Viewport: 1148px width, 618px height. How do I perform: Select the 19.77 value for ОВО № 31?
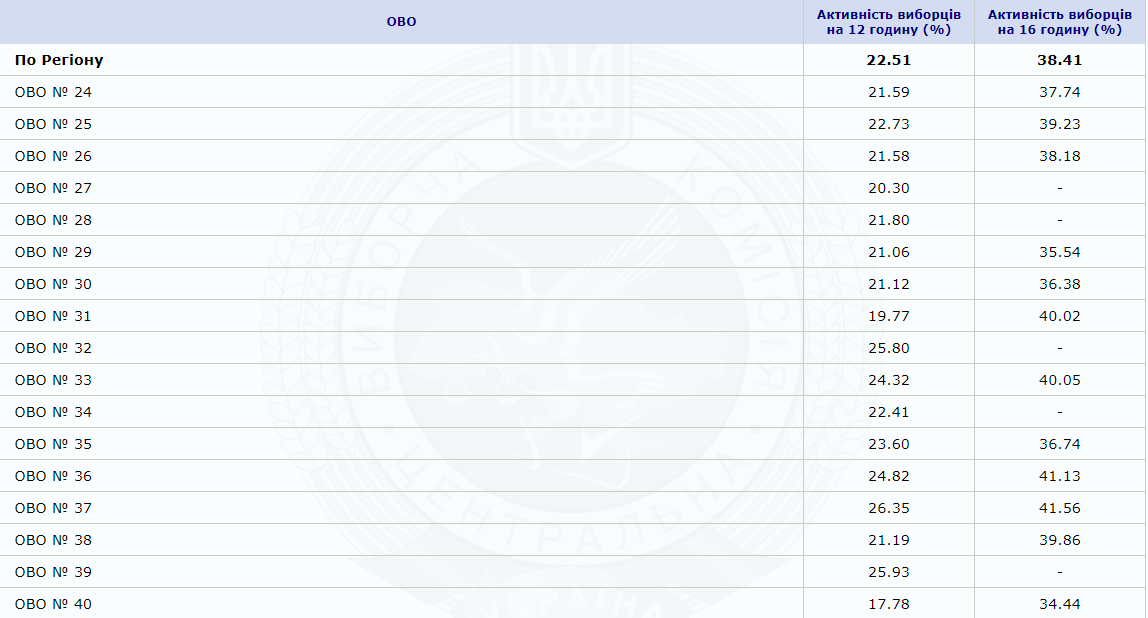pyautogui.click(x=889, y=316)
